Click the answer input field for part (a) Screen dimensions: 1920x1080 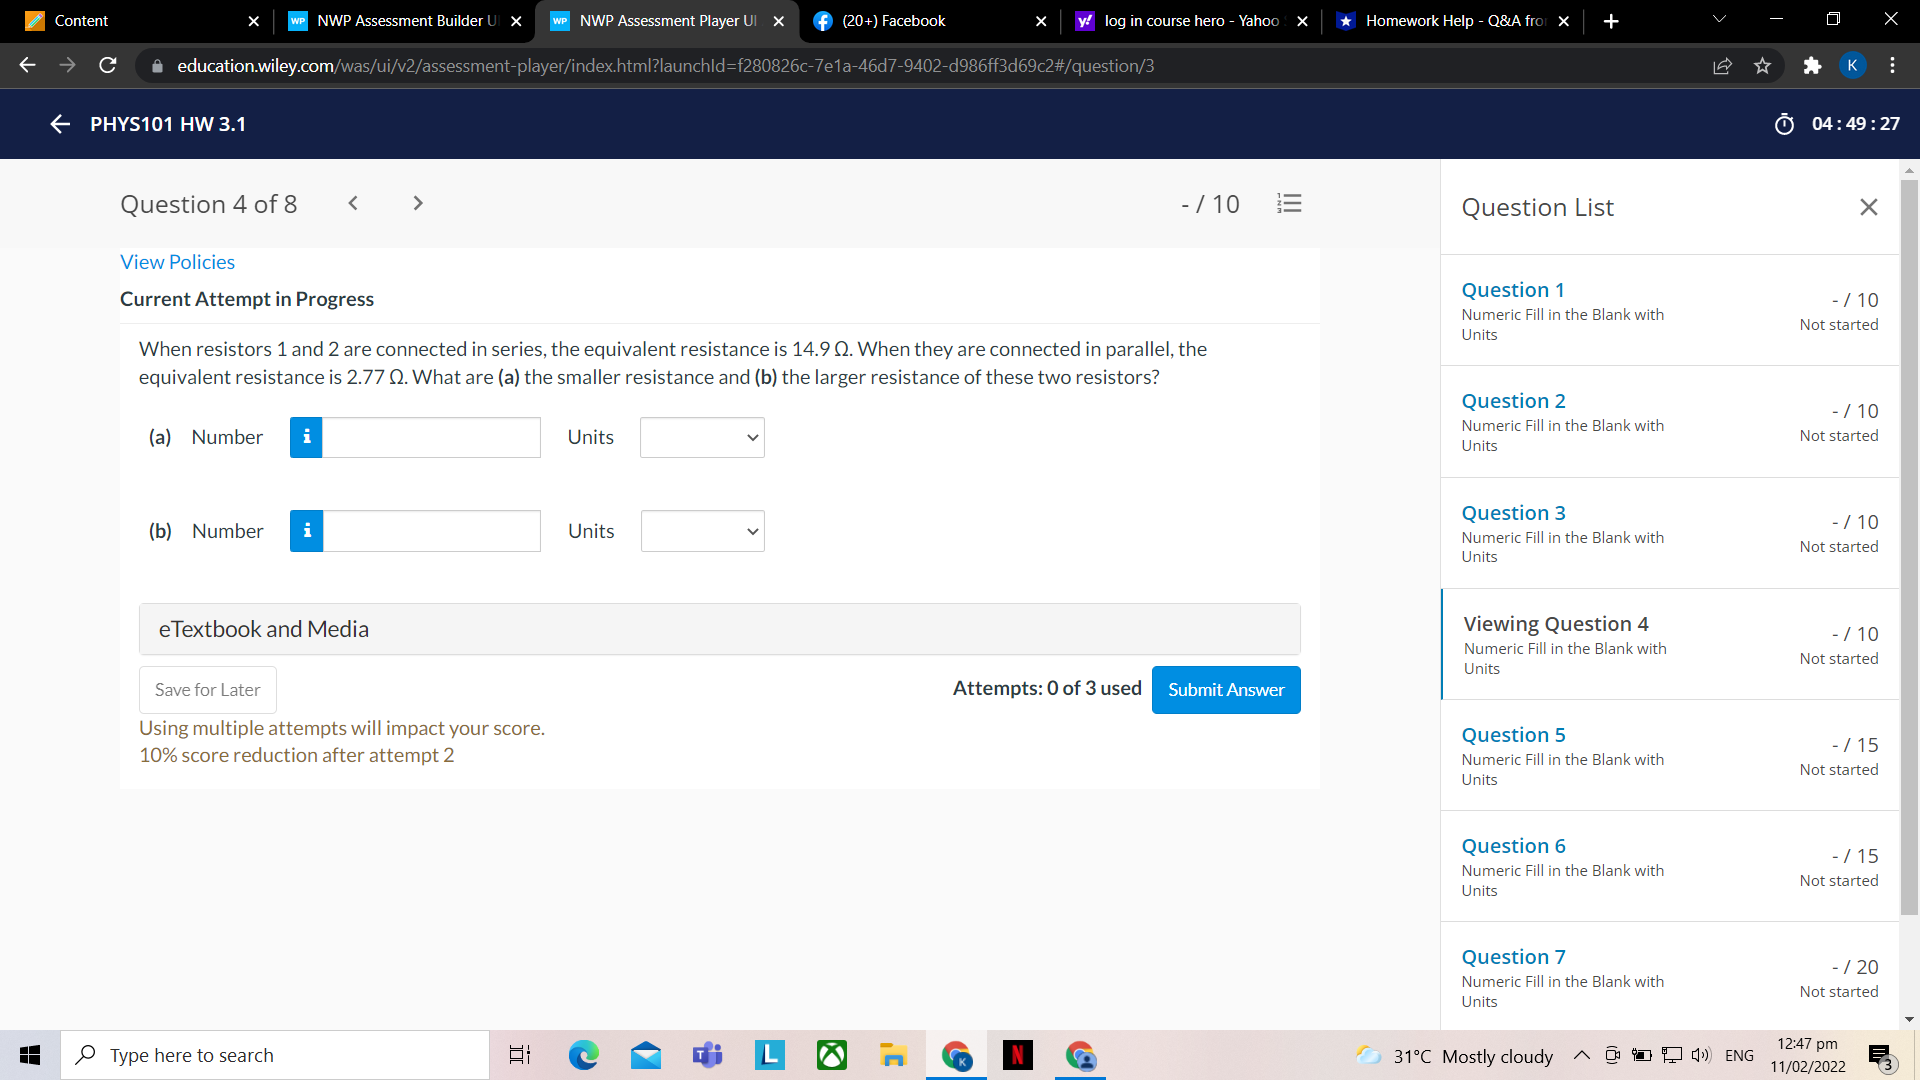(x=433, y=437)
